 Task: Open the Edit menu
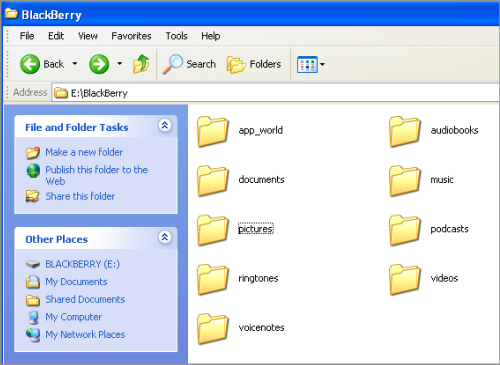coord(56,36)
